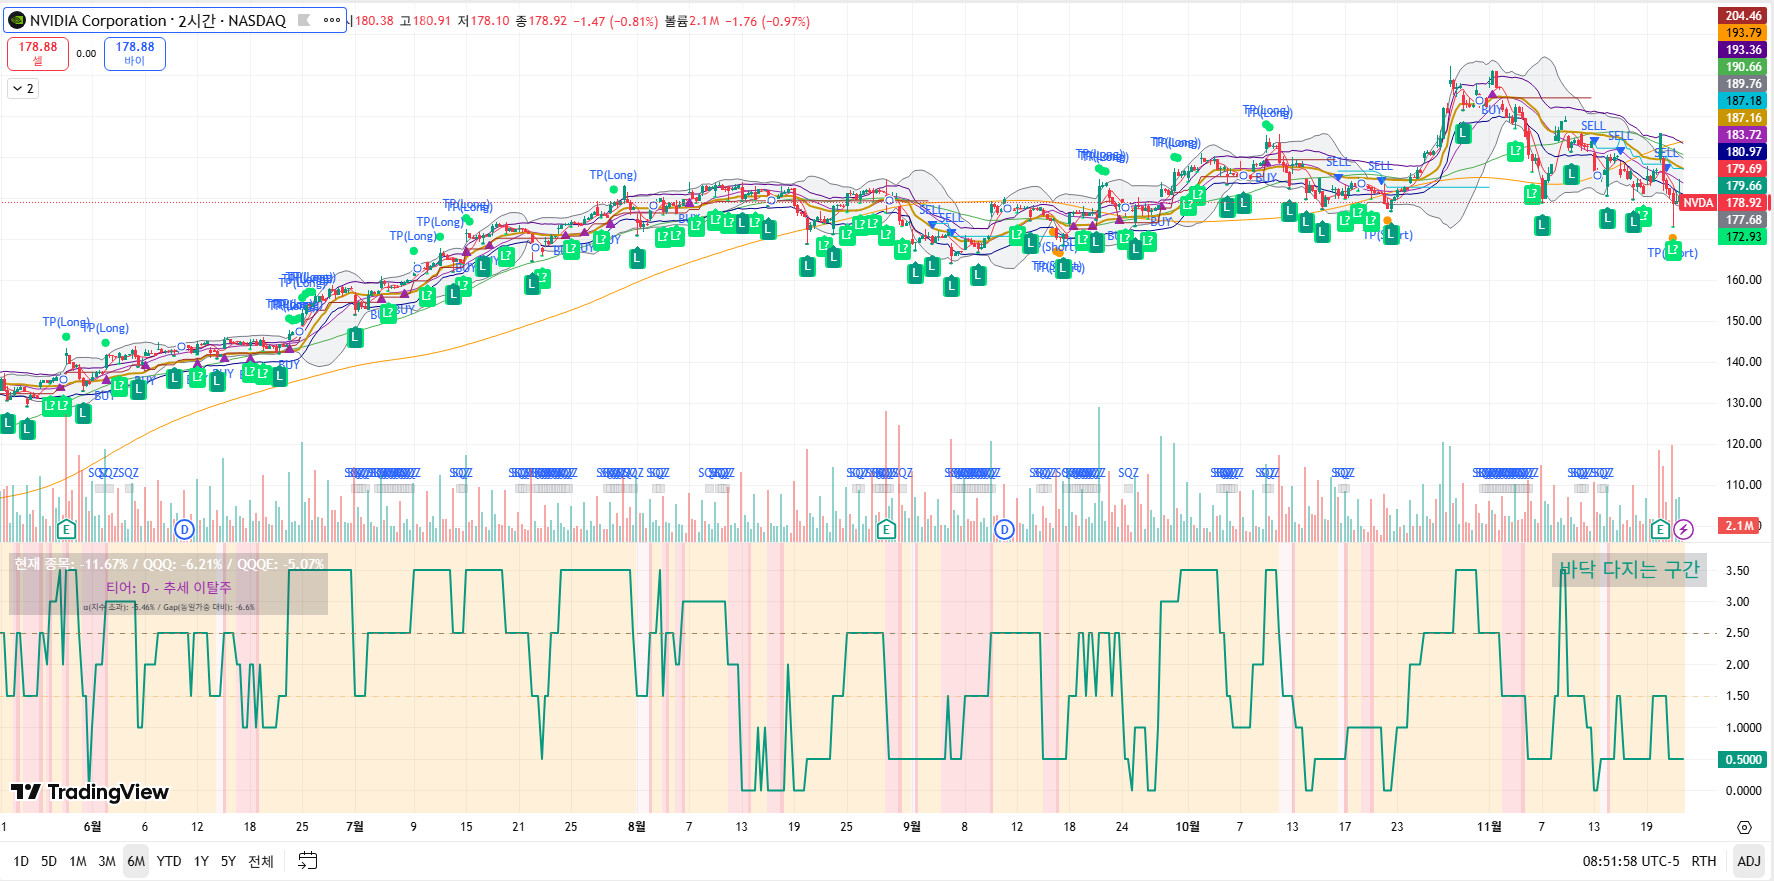Toggle the RTH session setting
The height and width of the screenshot is (881, 1774).
tap(1703, 861)
